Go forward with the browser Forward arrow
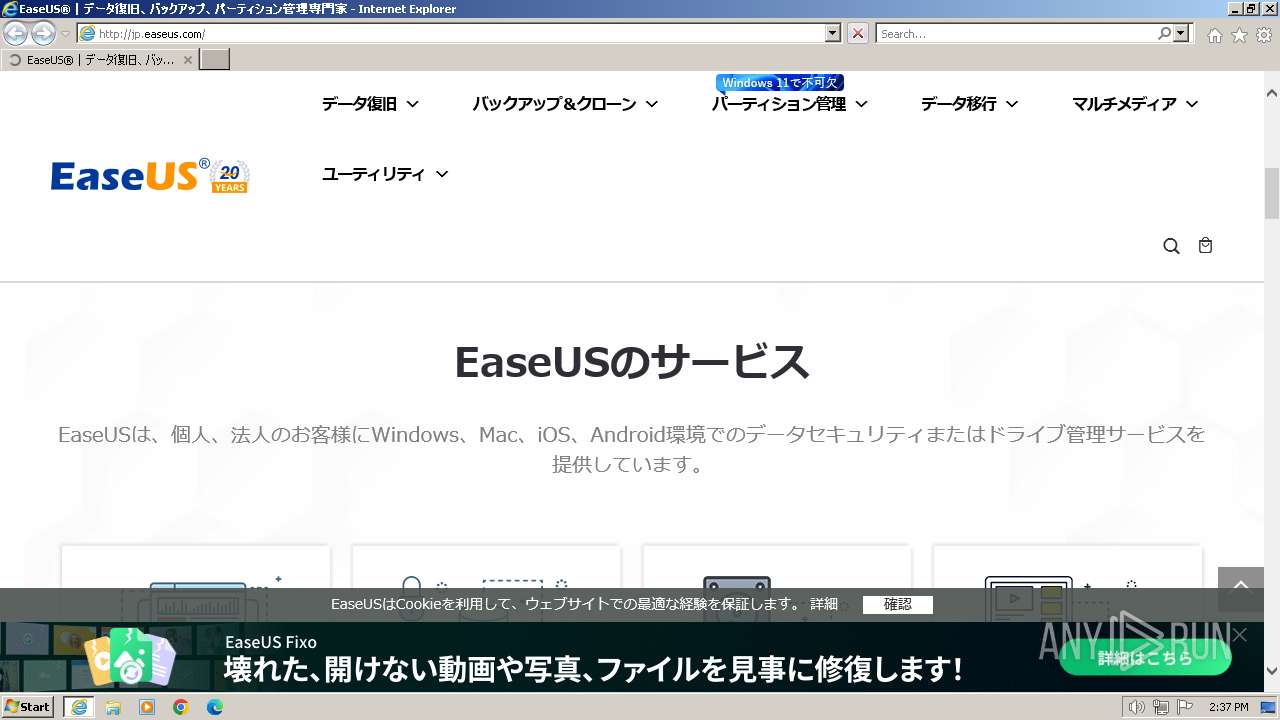 43,34
